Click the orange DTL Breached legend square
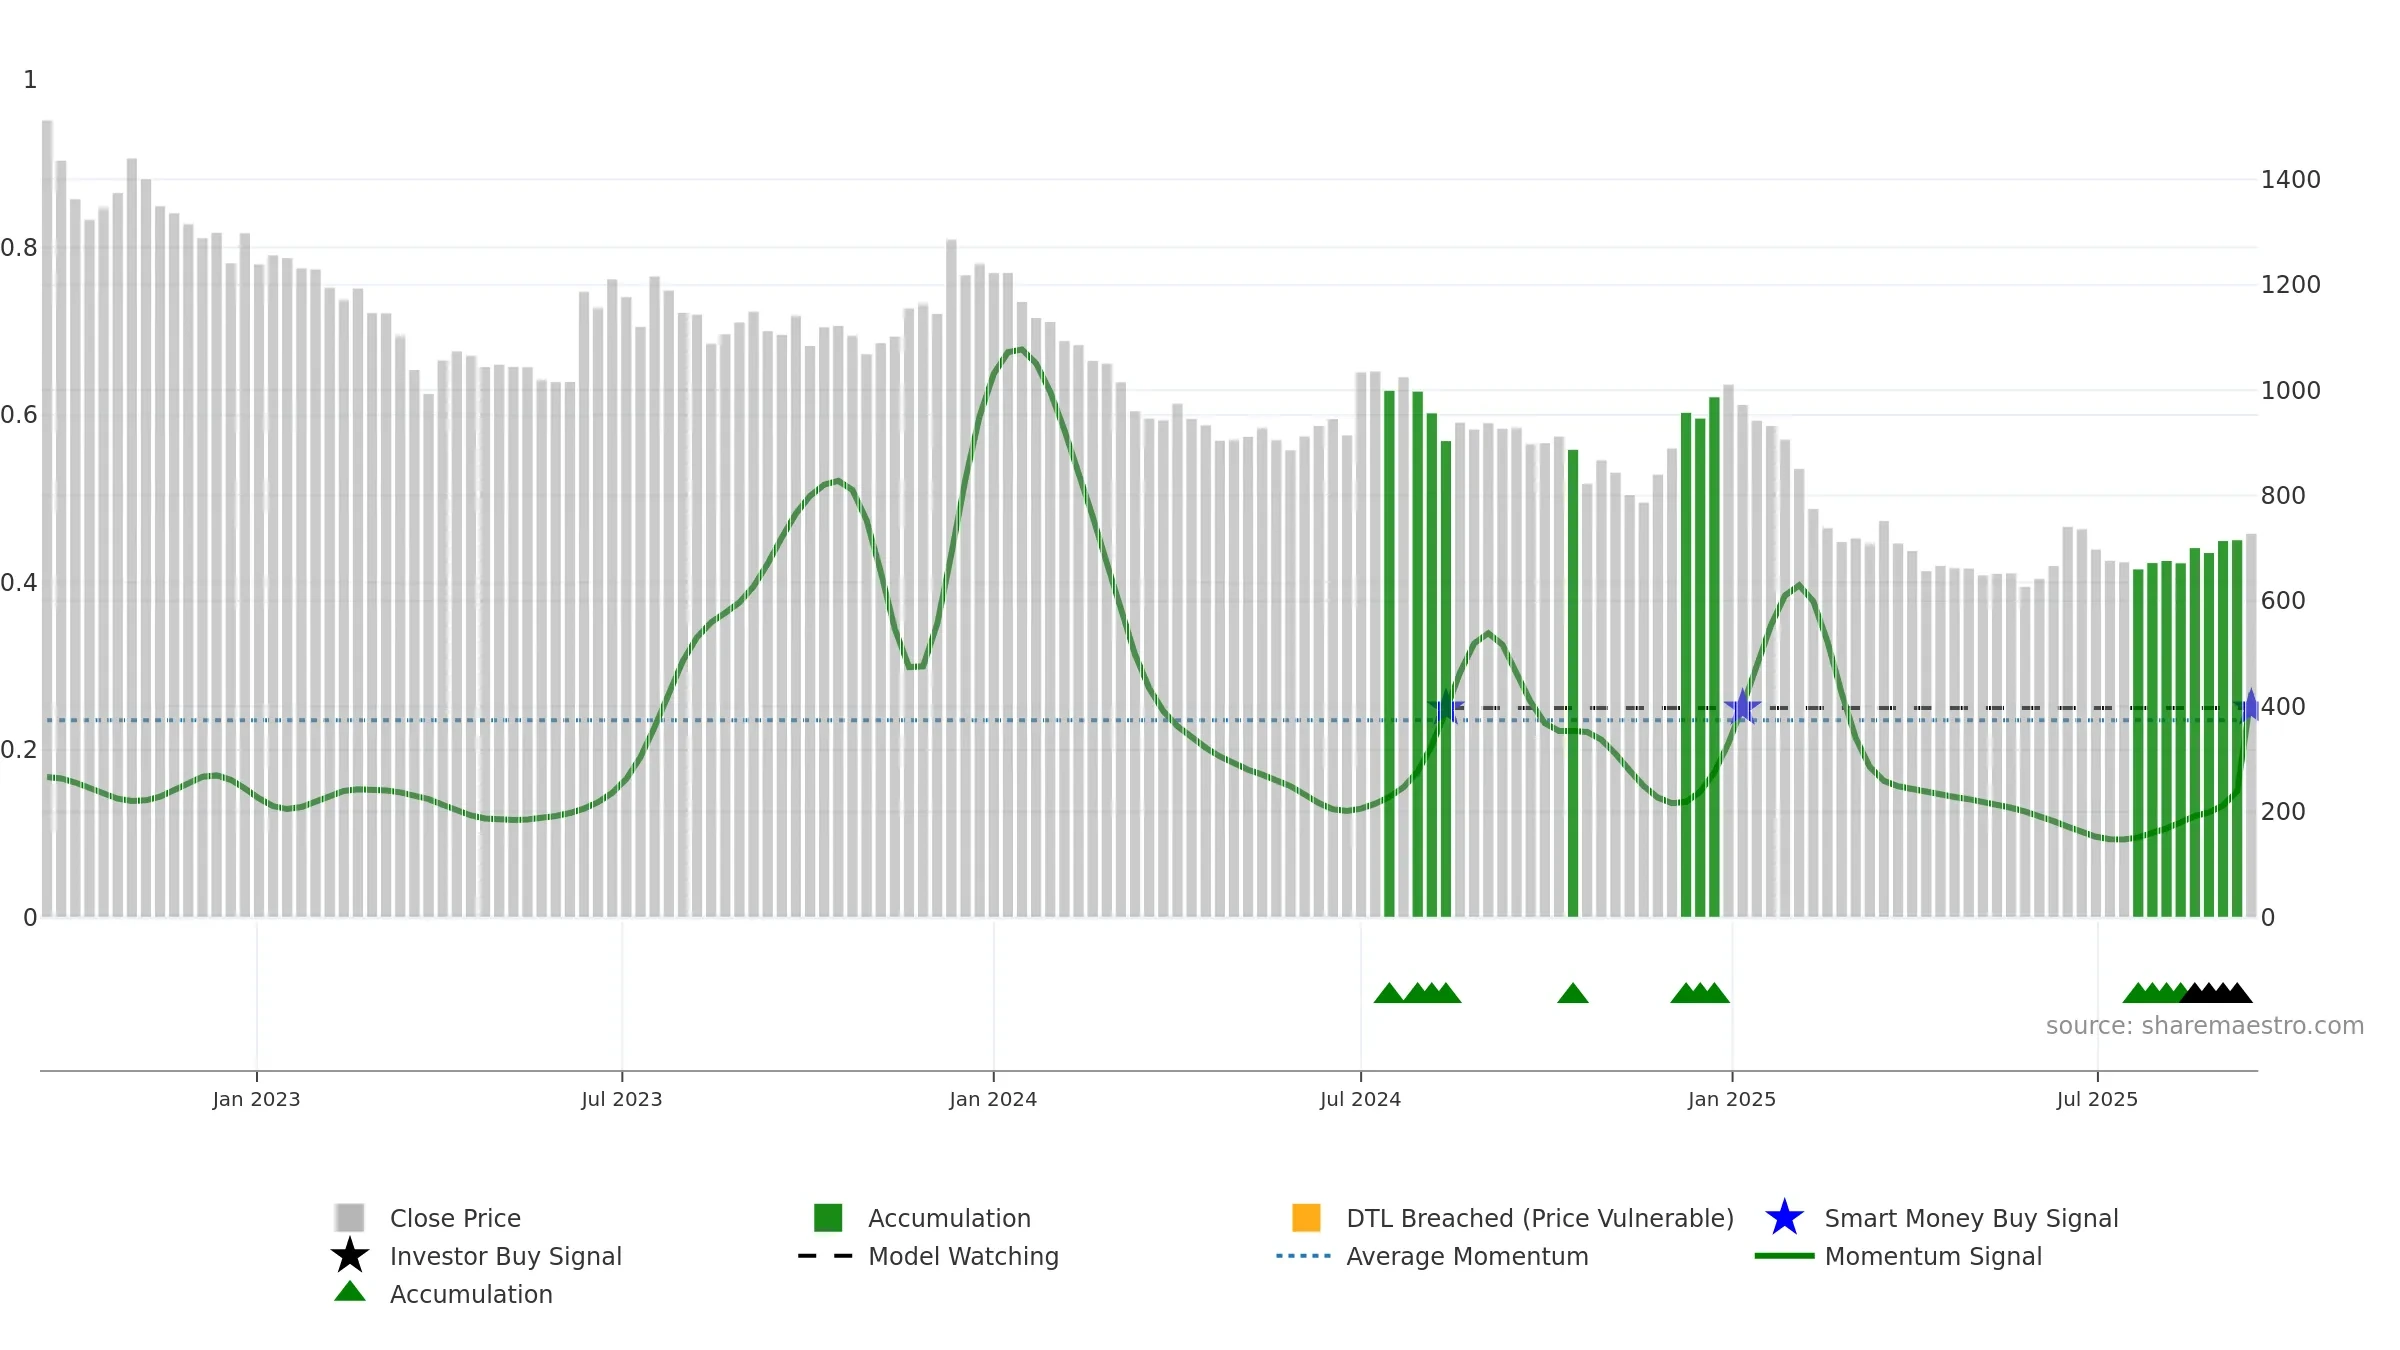 (x=1306, y=1218)
